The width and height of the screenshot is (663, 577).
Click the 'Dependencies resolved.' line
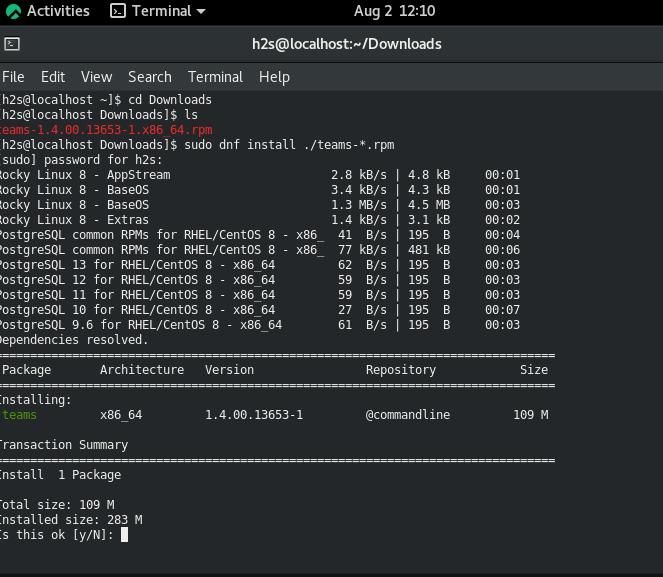pos(73,340)
